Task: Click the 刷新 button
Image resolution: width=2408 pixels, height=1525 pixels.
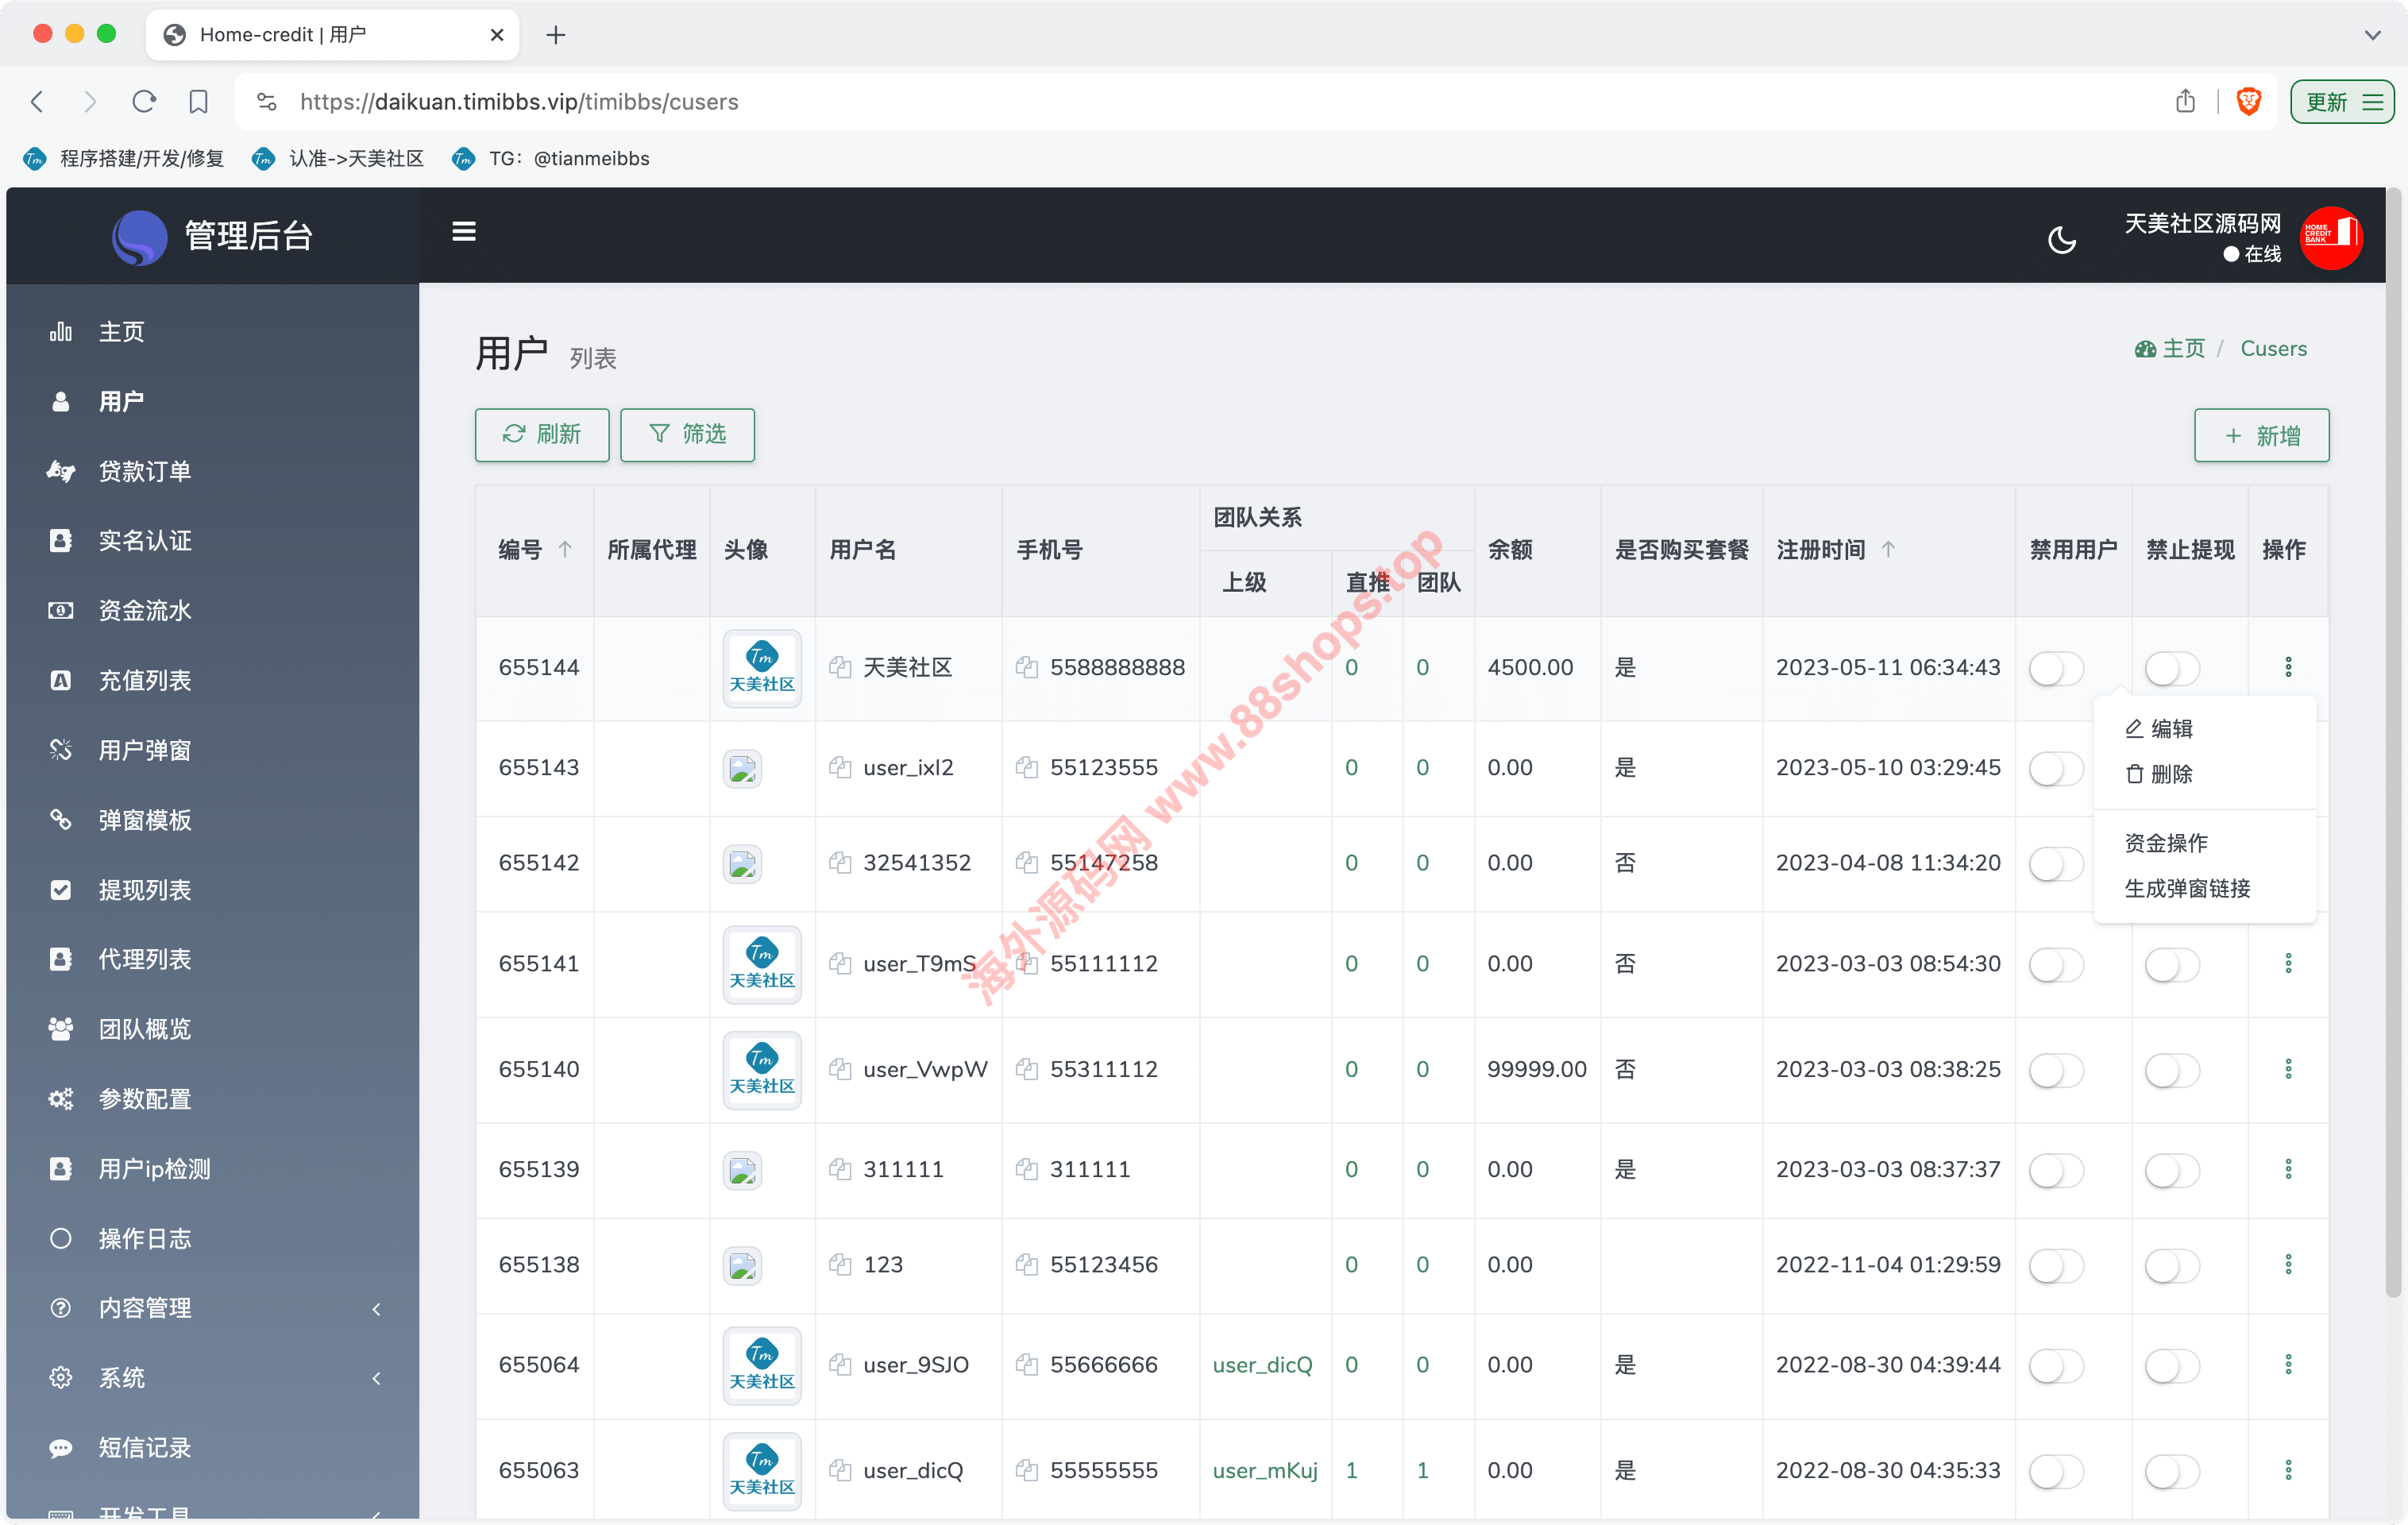Action: [542, 434]
